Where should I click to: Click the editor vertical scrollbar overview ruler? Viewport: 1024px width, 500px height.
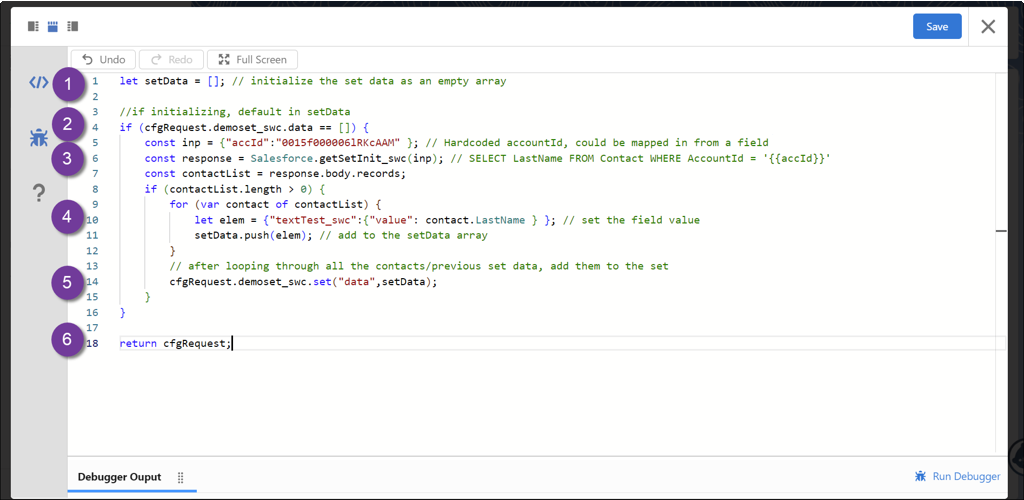[1001, 261]
